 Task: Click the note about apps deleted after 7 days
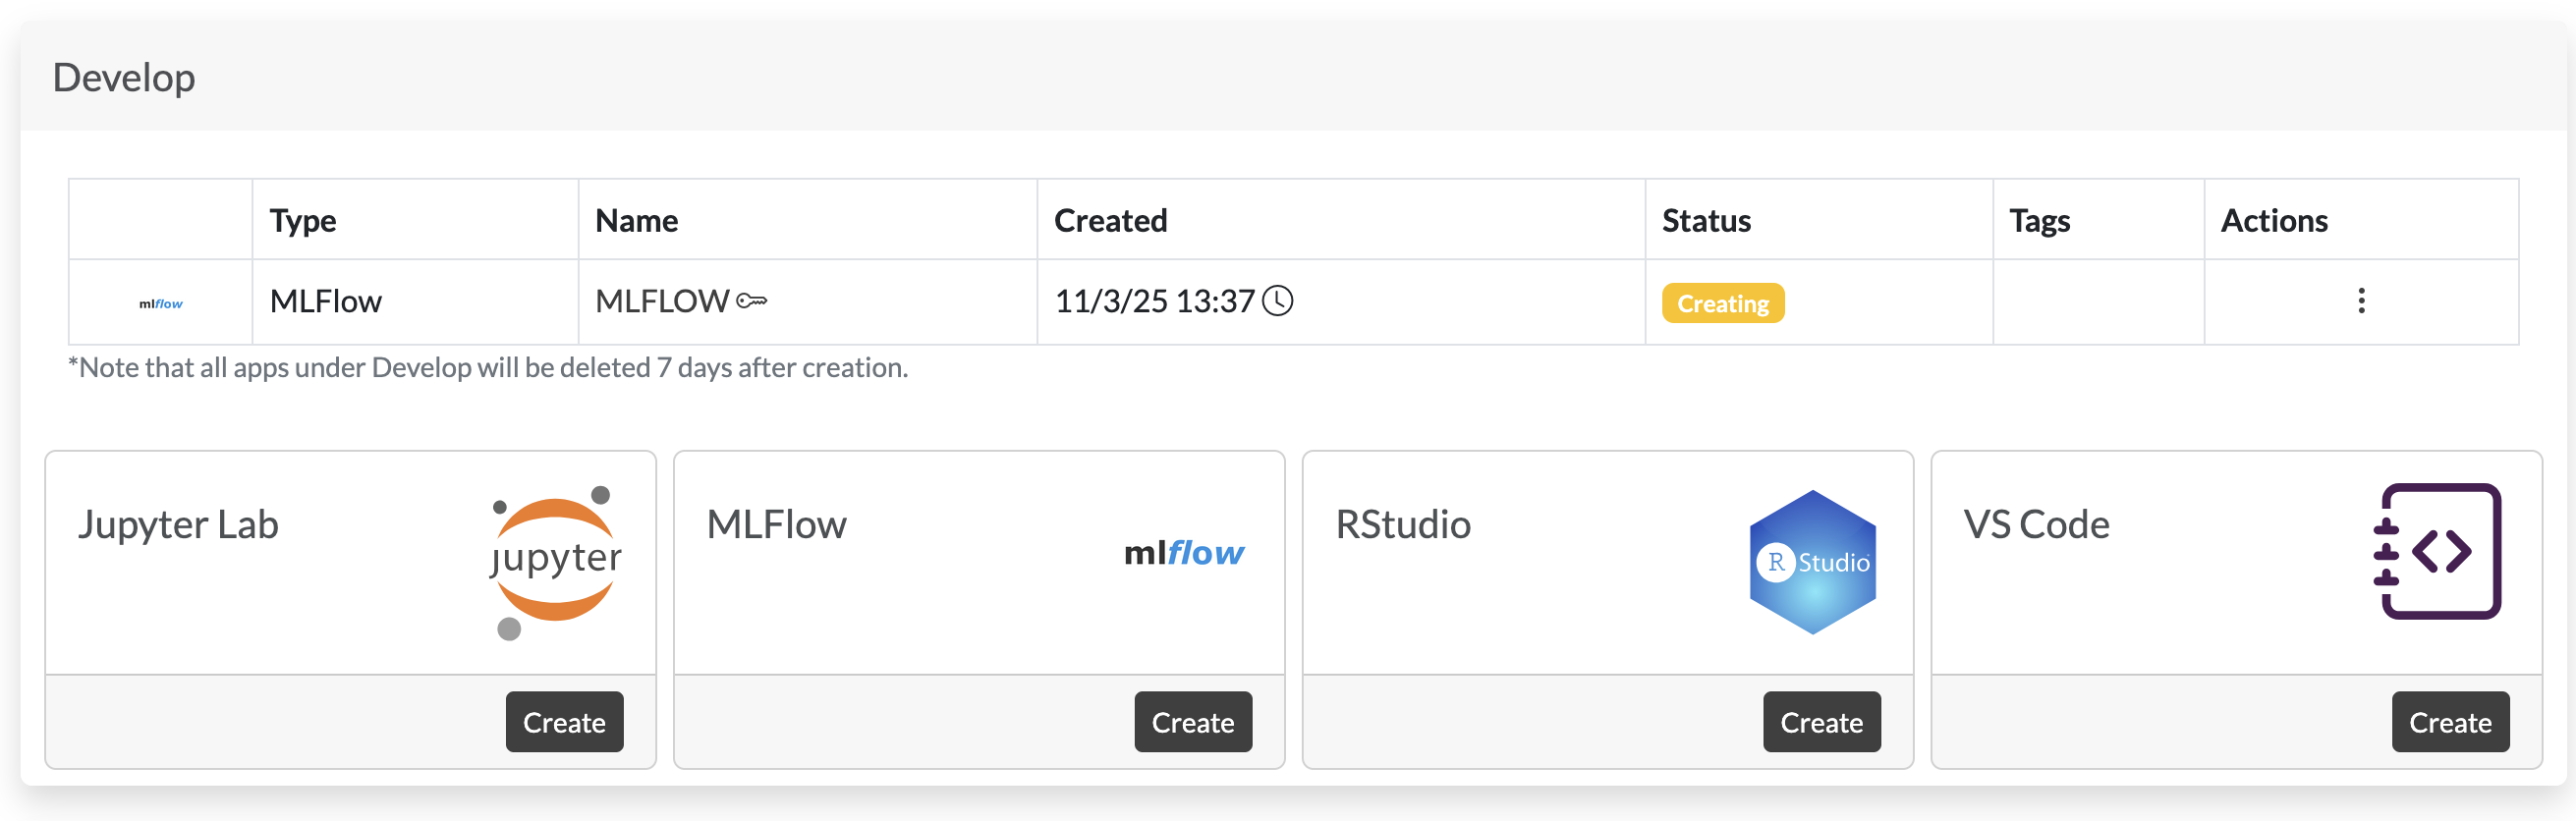click(x=488, y=367)
